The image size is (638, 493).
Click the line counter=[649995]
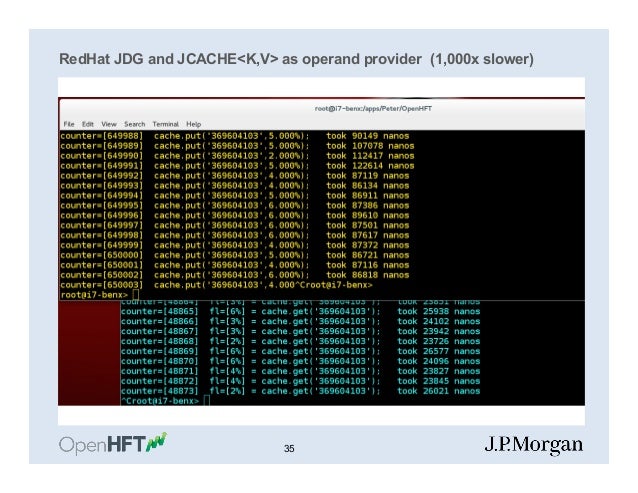point(234,205)
